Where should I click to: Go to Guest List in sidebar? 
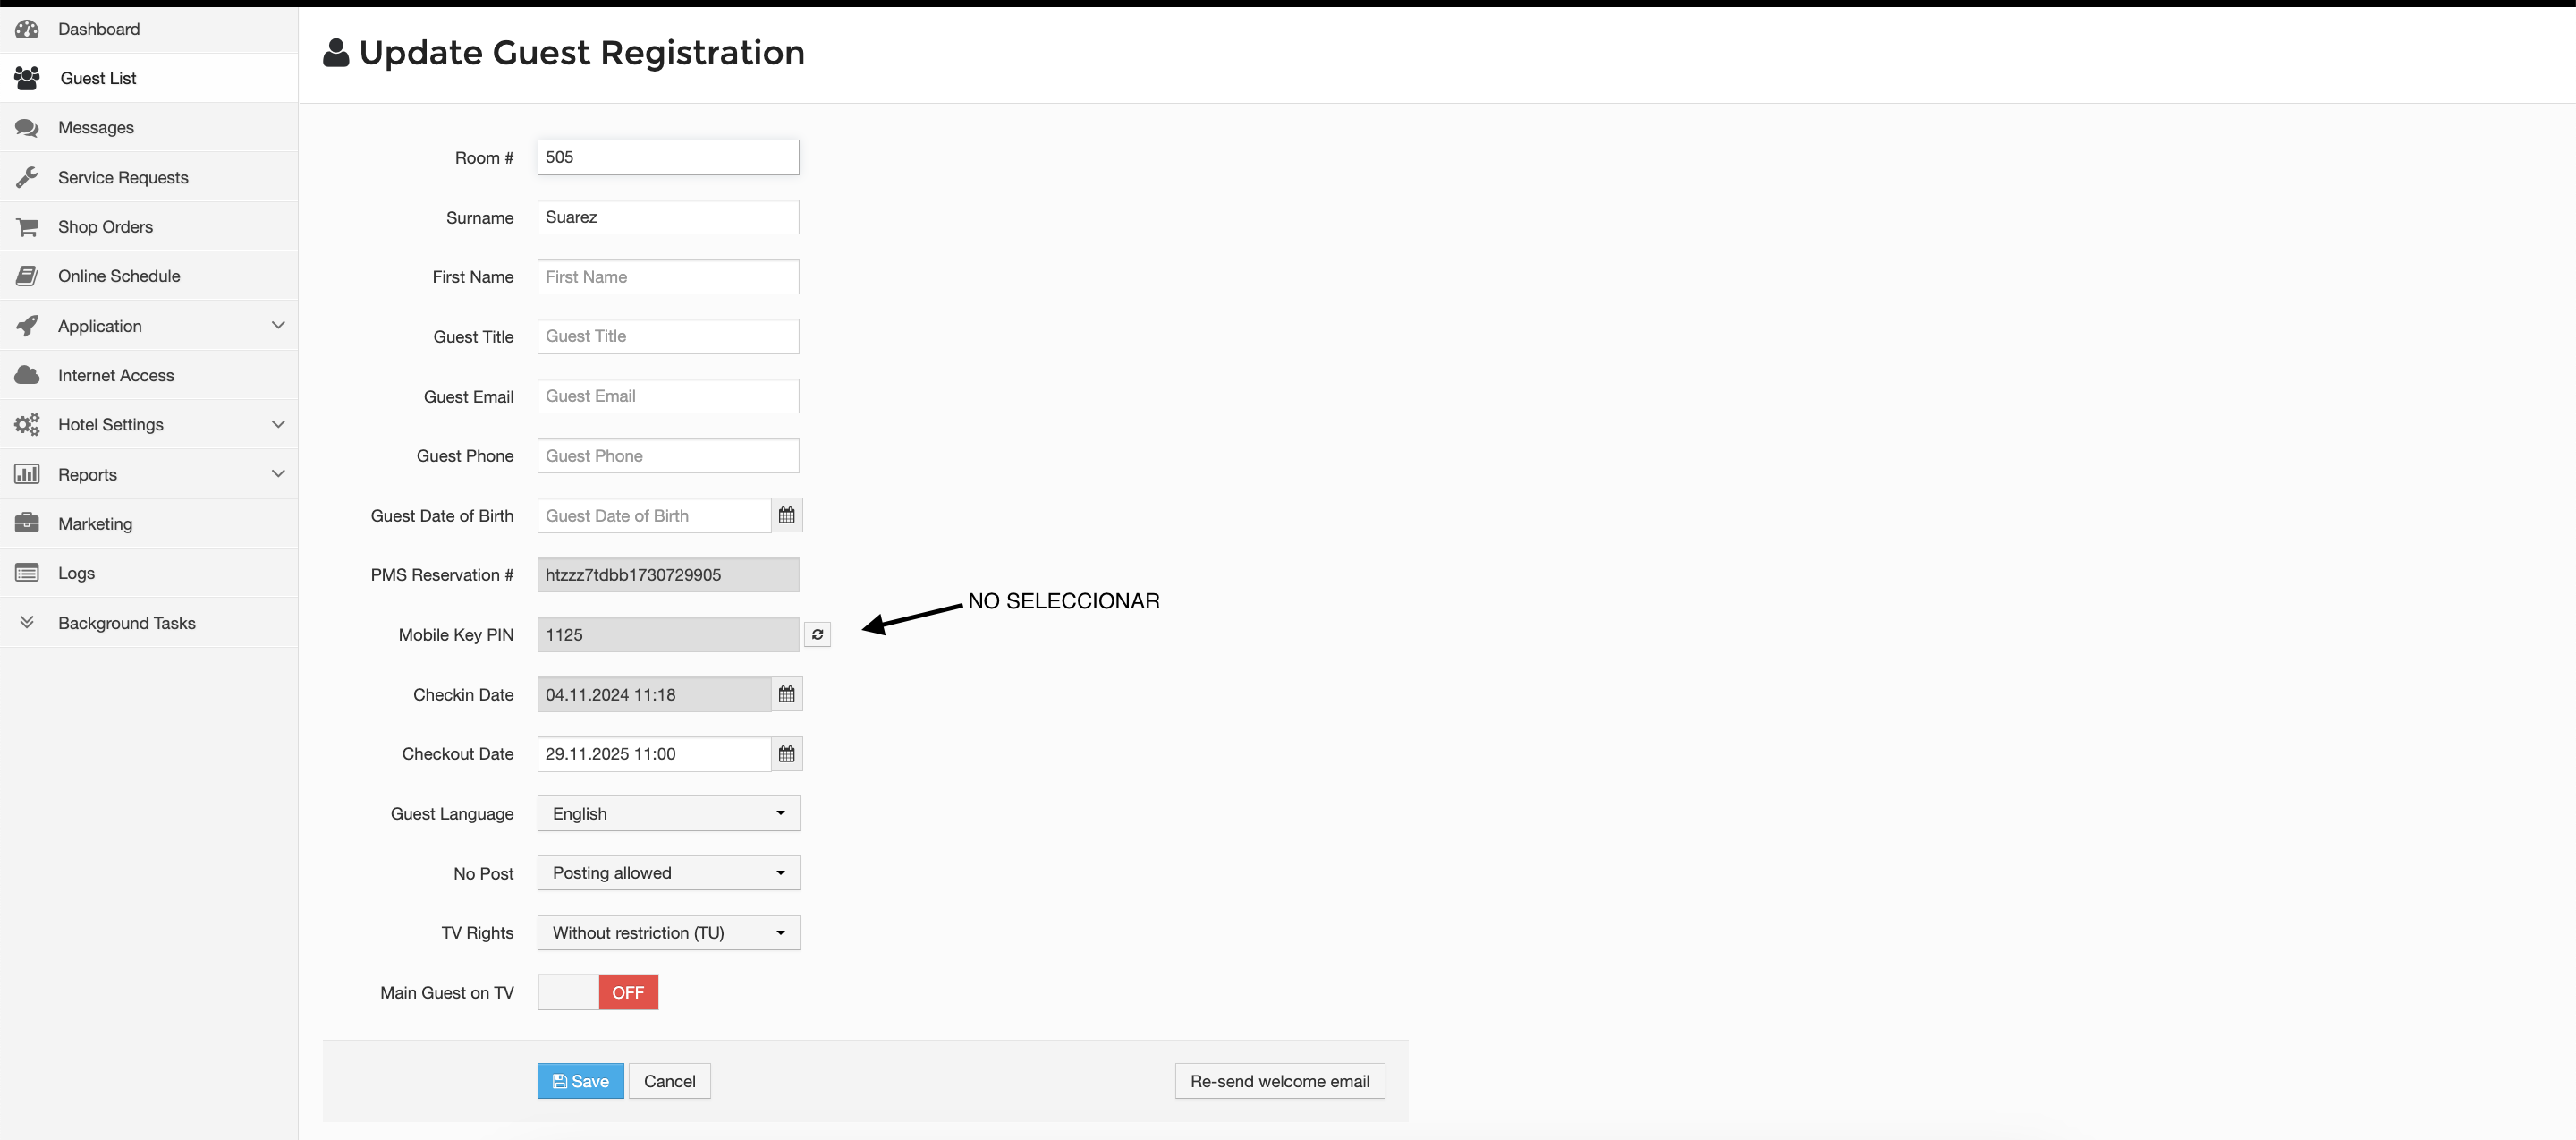[x=149, y=78]
